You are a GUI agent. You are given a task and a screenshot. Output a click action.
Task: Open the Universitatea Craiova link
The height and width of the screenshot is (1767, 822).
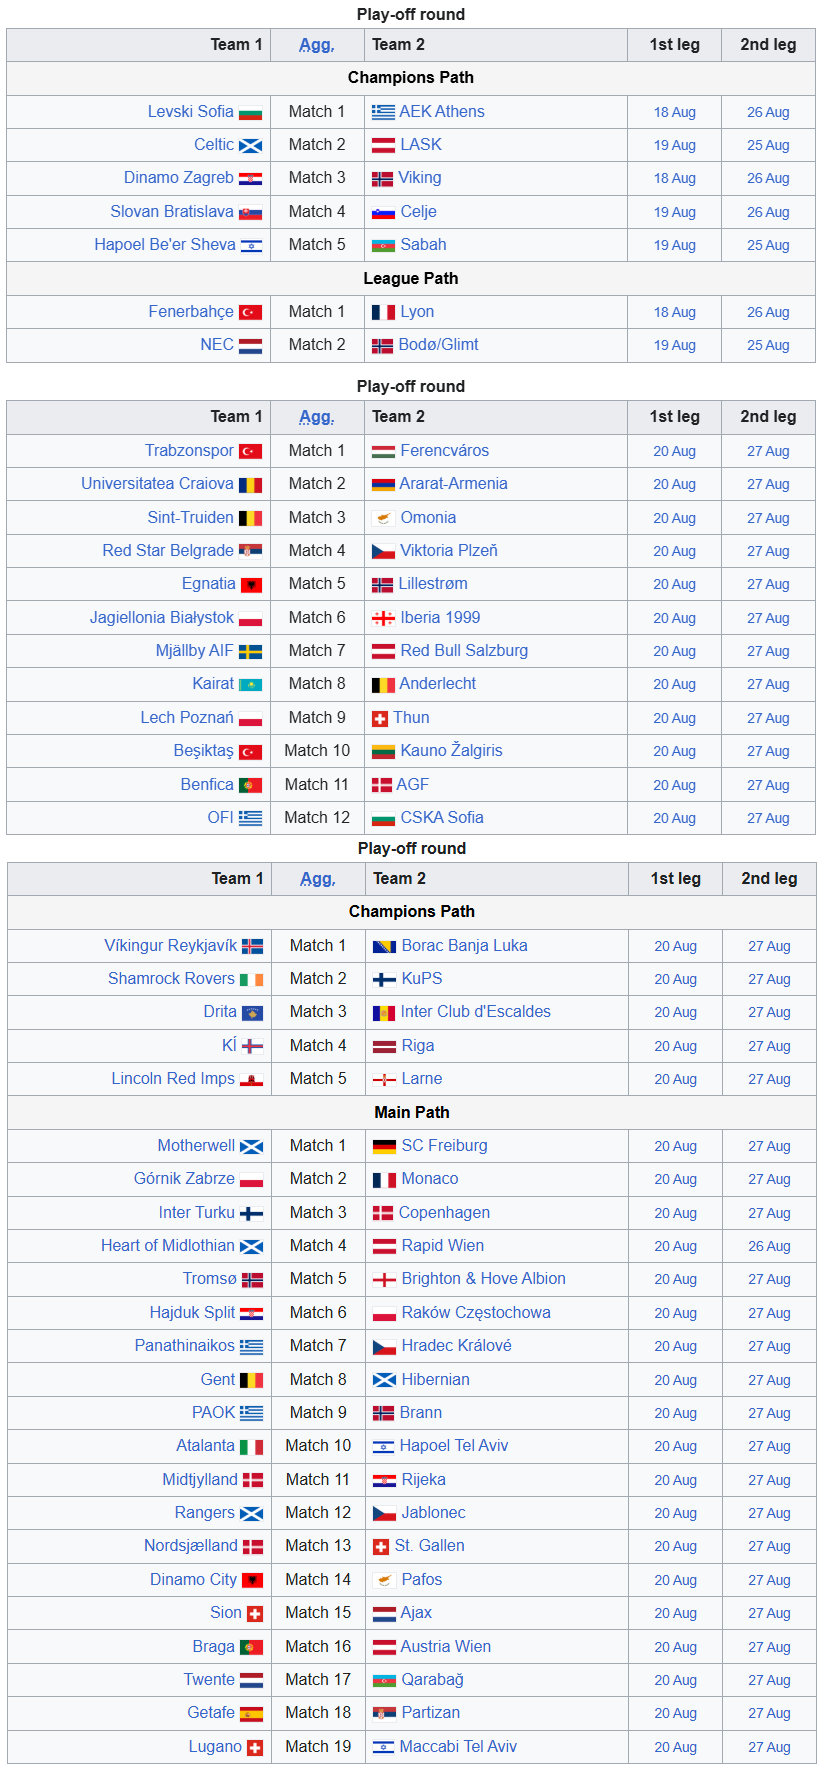pos(157,484)
